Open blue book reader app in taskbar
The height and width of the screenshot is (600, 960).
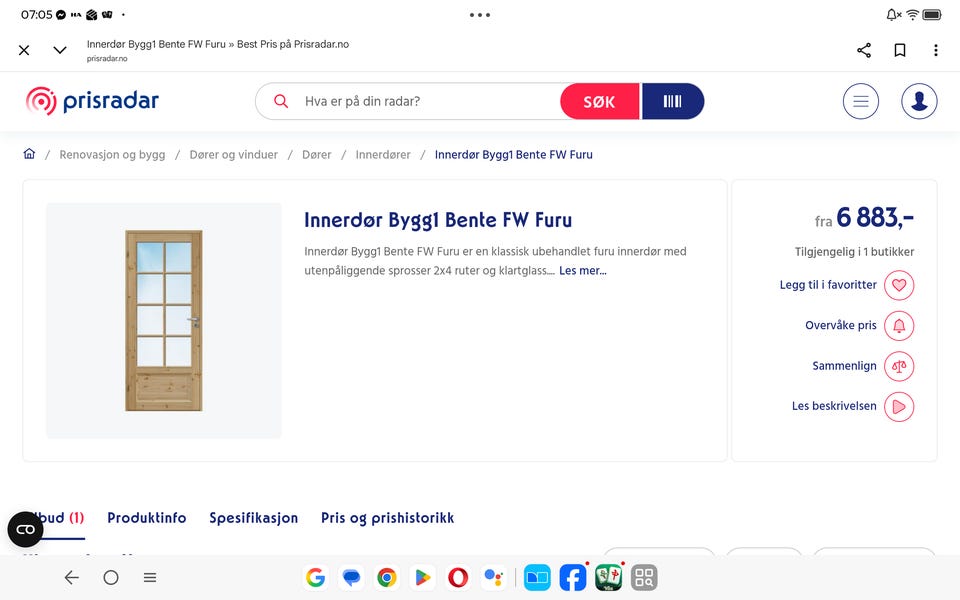tap(537, 577)
